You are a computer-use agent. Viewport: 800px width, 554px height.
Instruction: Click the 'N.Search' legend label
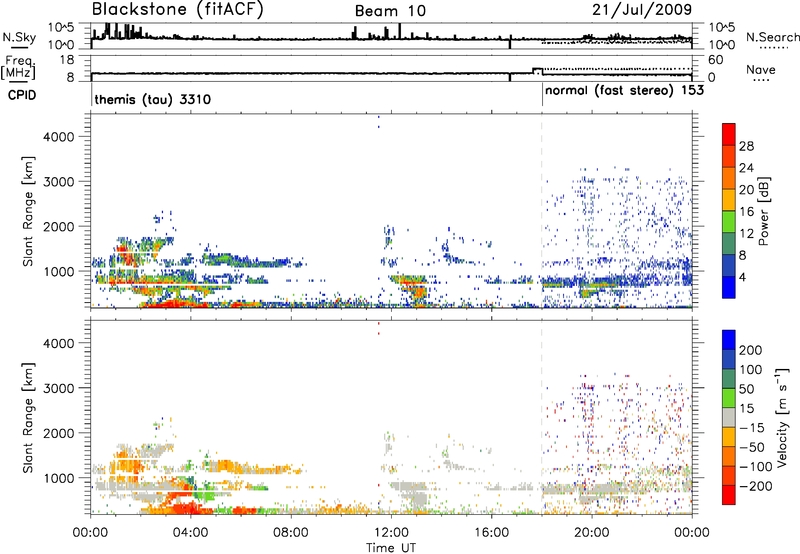point(772,37)
